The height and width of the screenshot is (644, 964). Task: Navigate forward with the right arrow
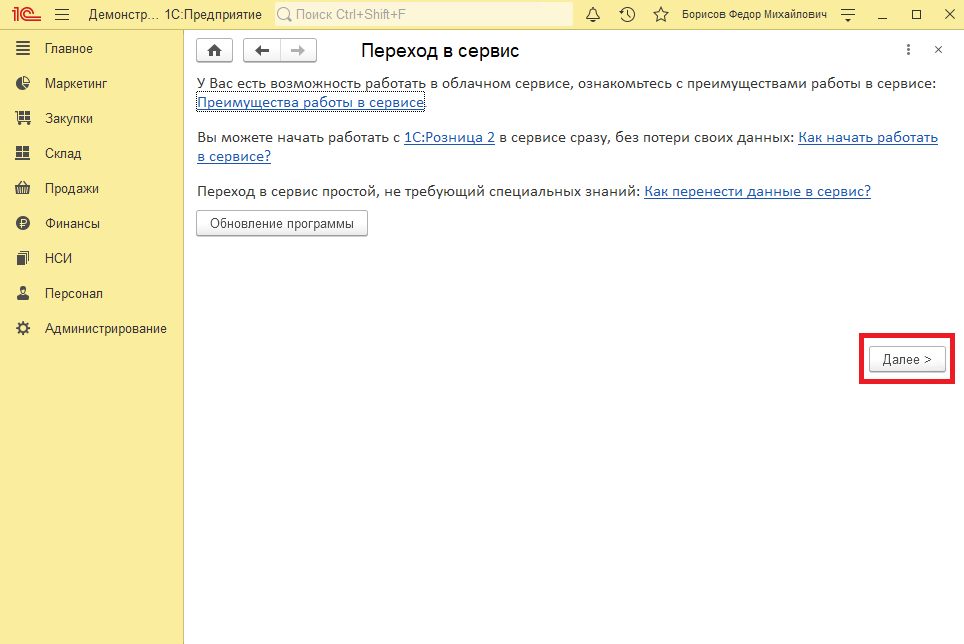point(298,50)
